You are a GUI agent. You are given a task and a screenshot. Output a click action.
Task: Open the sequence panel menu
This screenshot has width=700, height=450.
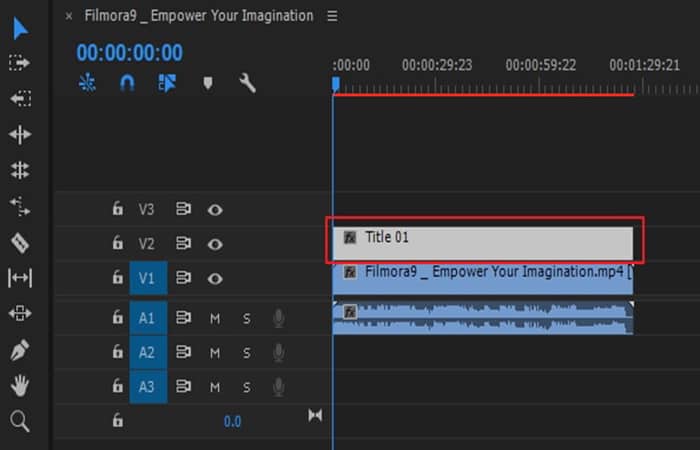tap(332, 16)
